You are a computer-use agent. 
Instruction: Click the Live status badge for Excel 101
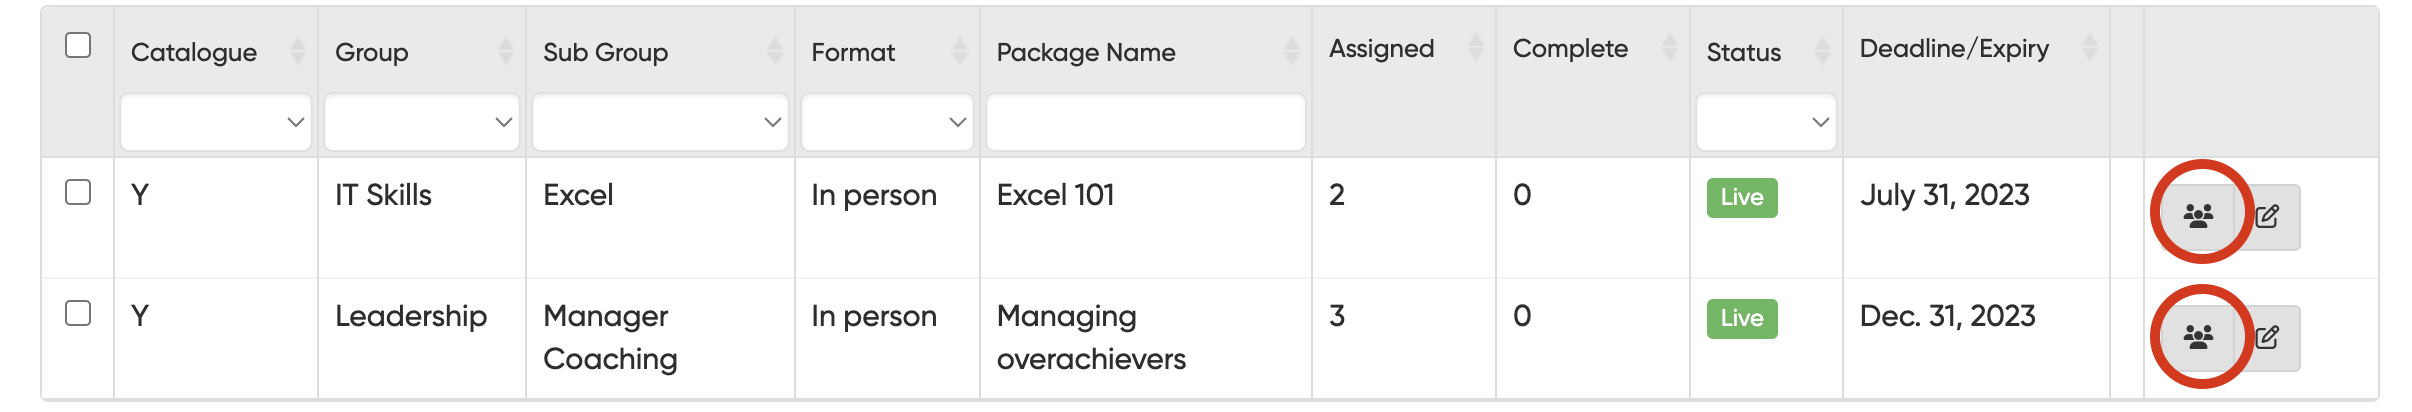click(x=1741, y=197)
